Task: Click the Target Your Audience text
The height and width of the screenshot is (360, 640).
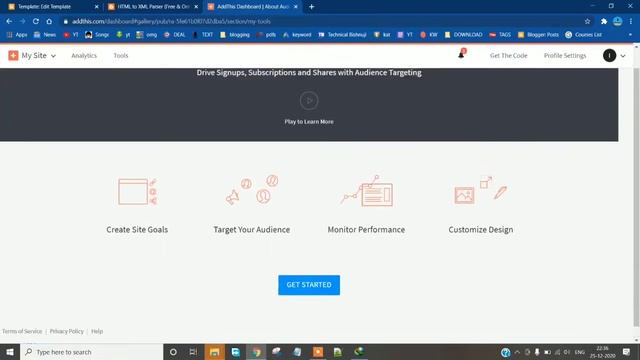Action: (x=251, y=230)
